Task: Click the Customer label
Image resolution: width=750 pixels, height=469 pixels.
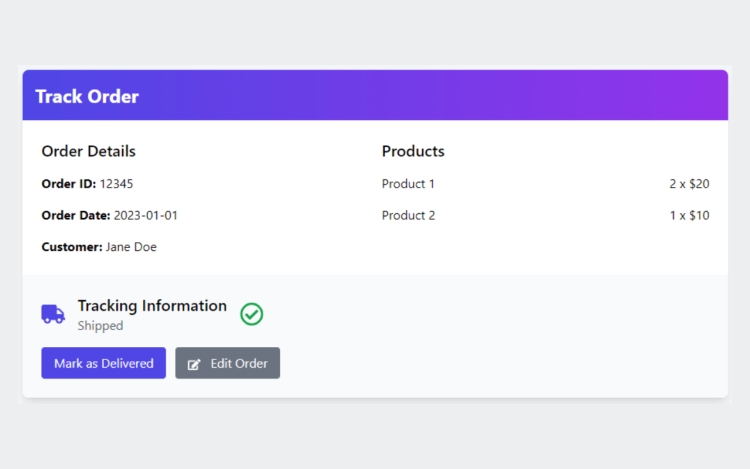Action: click(x=72, y=247)
